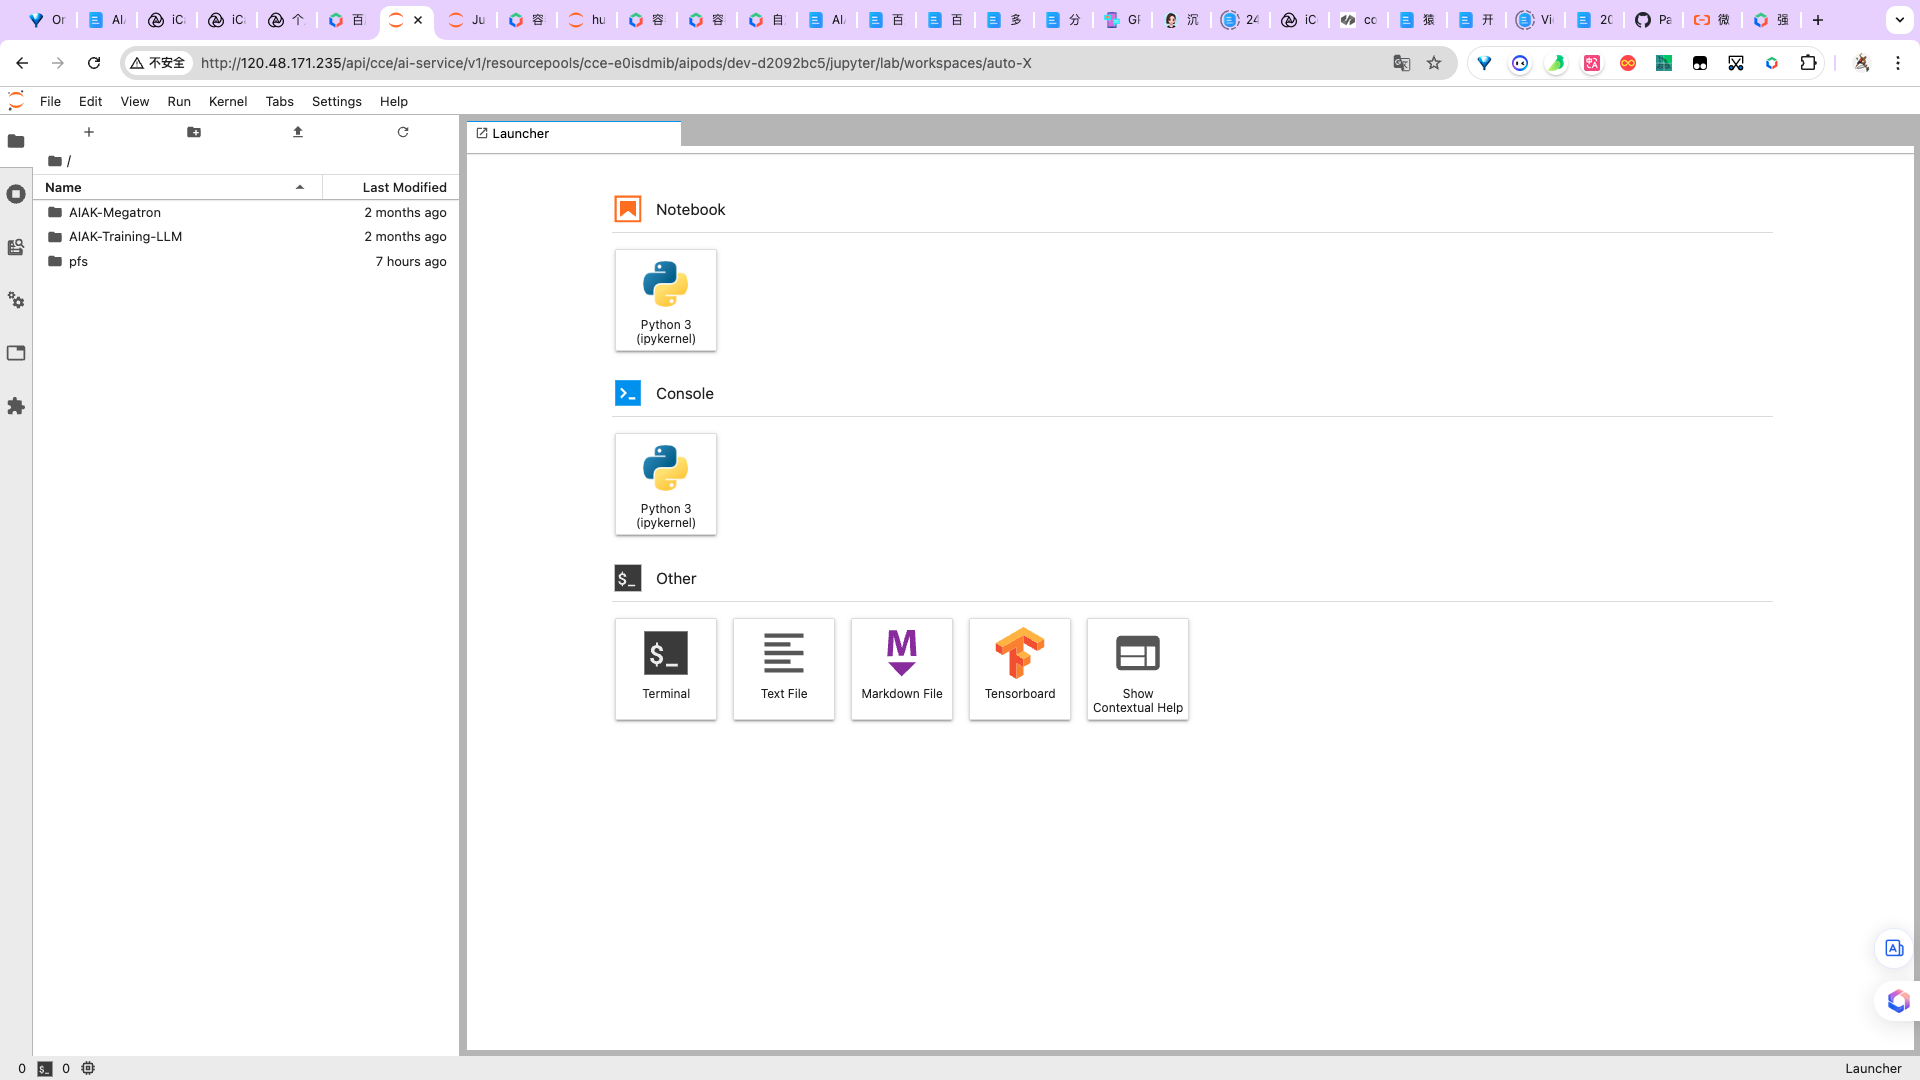This screenshot has width=1920, height=1080.
Task: Open the Edit menu
Action: pyautogui.click(x=90, y=101)
